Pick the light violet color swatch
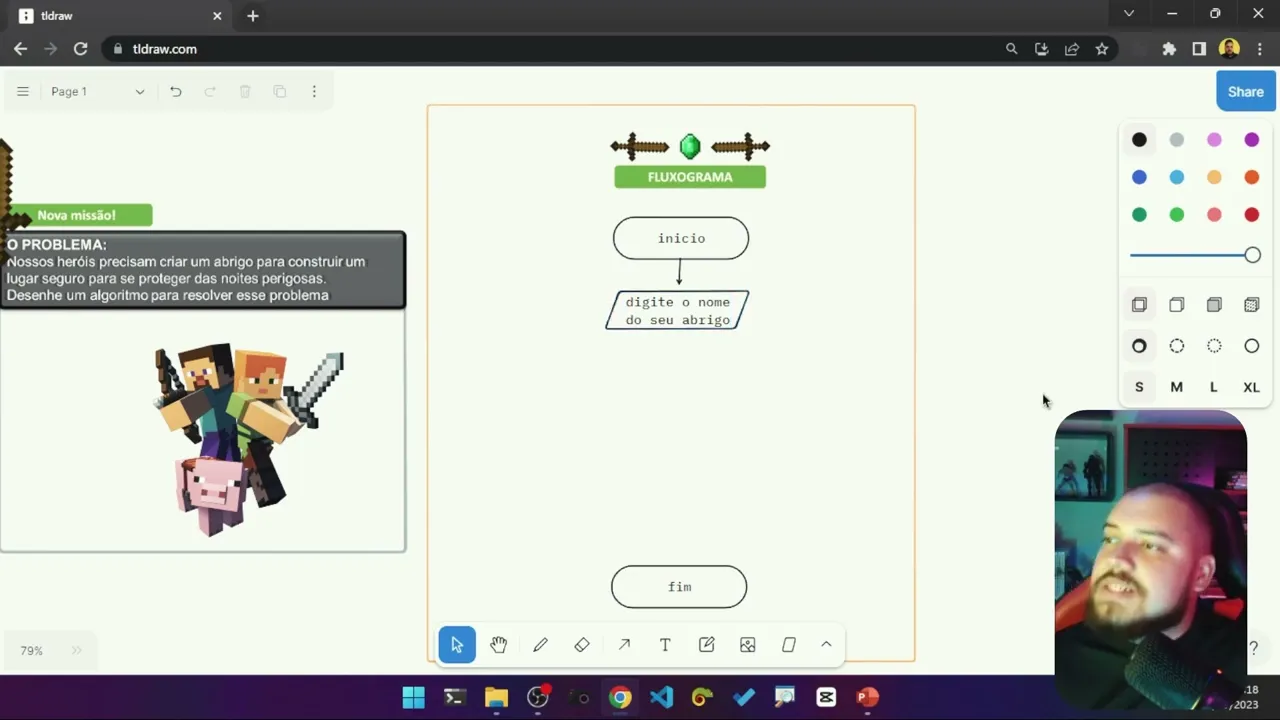 tap(1214, 140)
